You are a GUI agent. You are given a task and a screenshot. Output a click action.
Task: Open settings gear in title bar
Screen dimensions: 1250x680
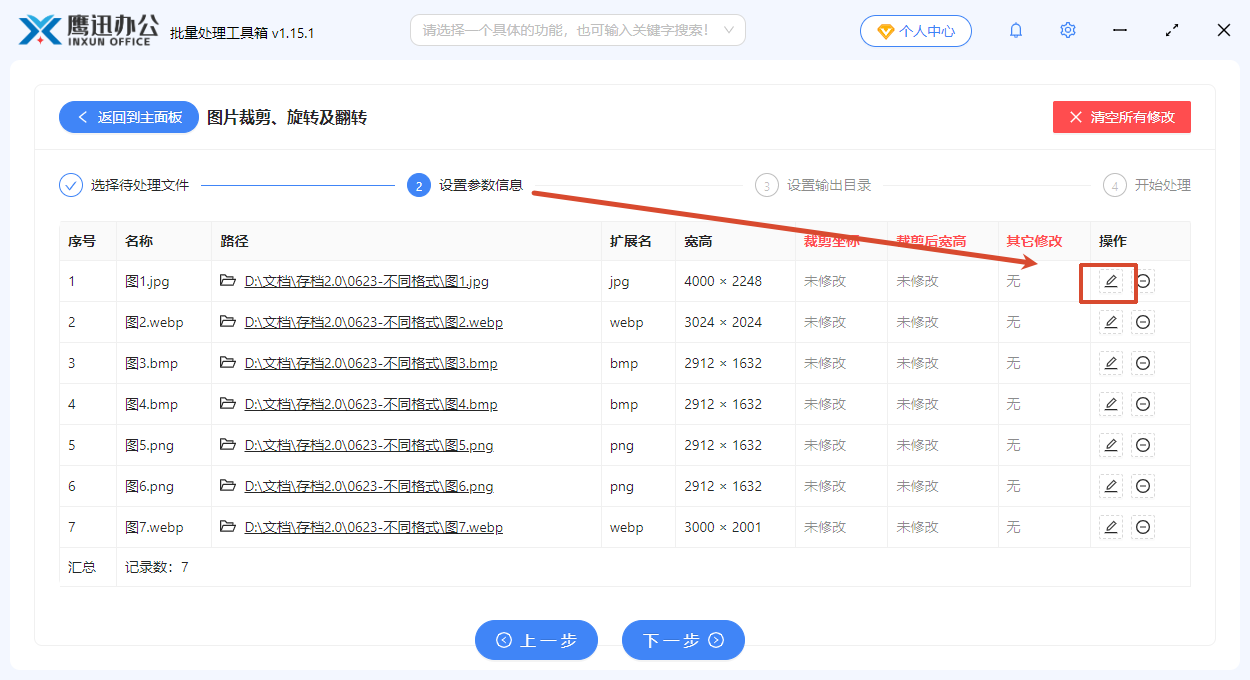point(1068,30)
